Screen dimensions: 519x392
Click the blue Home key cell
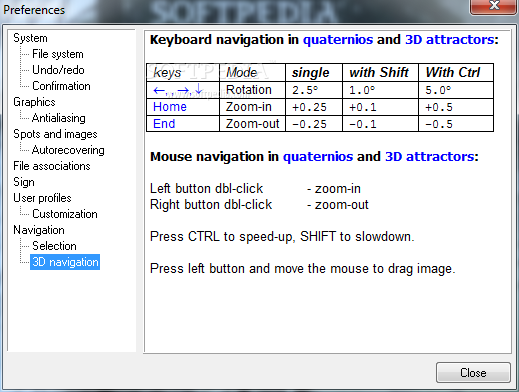[x=183, y=107]
